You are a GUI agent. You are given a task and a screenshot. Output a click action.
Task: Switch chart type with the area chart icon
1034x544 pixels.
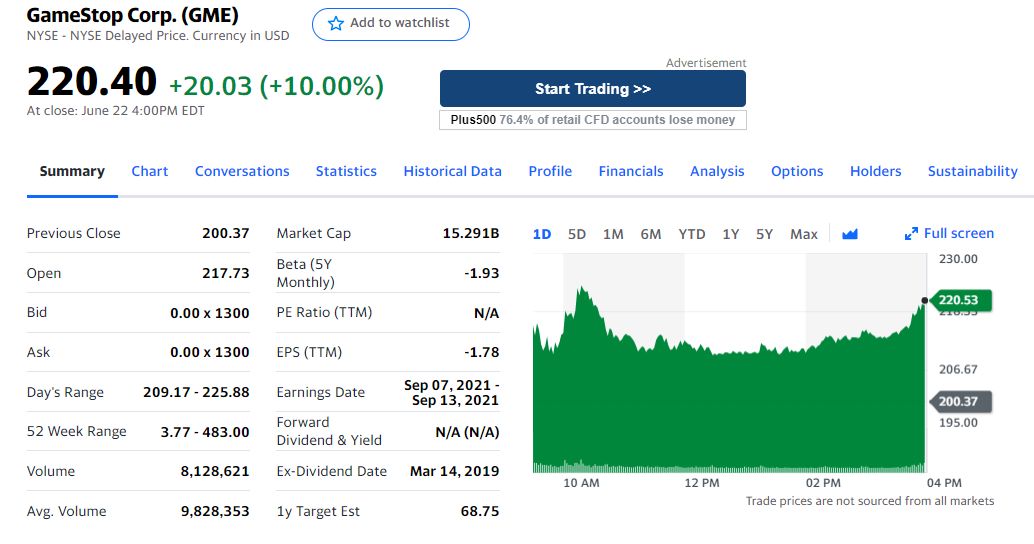click(x=849, y=234)
